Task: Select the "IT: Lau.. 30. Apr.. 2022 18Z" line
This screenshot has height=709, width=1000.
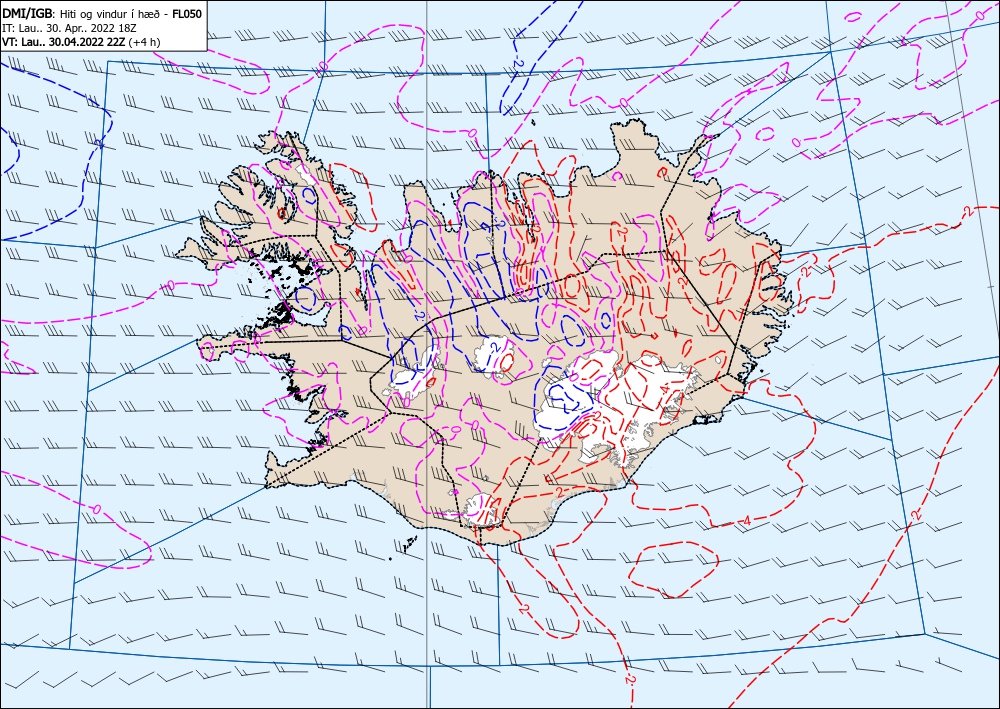Action: [x=70, y=28]
